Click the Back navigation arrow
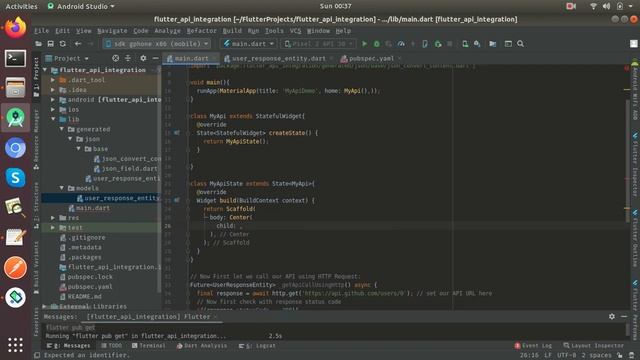The width and height of the screenshot is (640, 360). pyautogui.click(x=78, y=44)
